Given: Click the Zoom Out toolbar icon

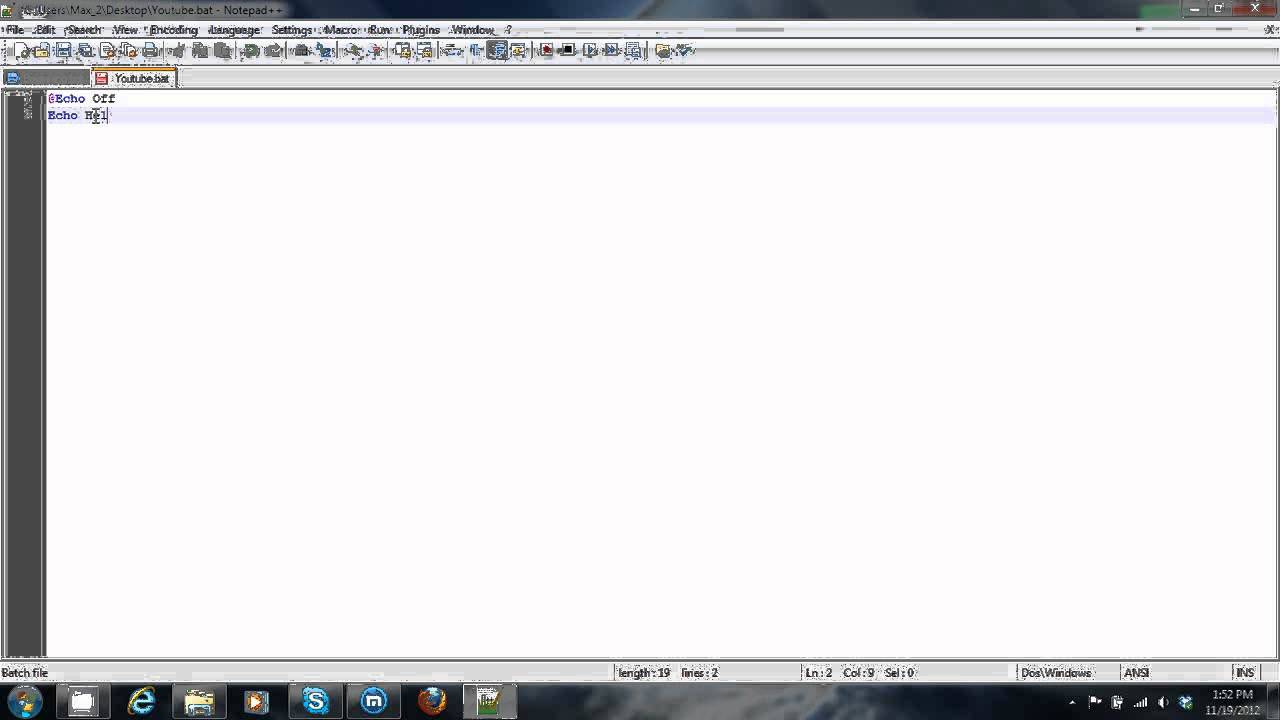Looking at the screenshot, I should tap(376, 50).
